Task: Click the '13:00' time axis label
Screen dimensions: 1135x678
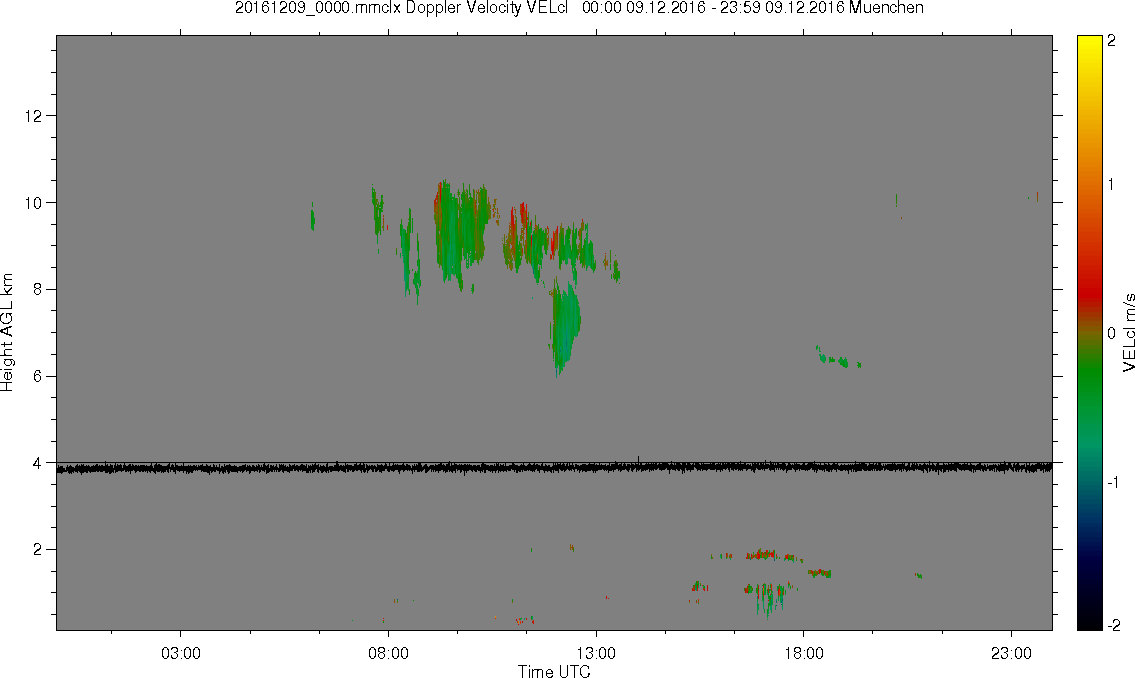Action: click(596, 653)
